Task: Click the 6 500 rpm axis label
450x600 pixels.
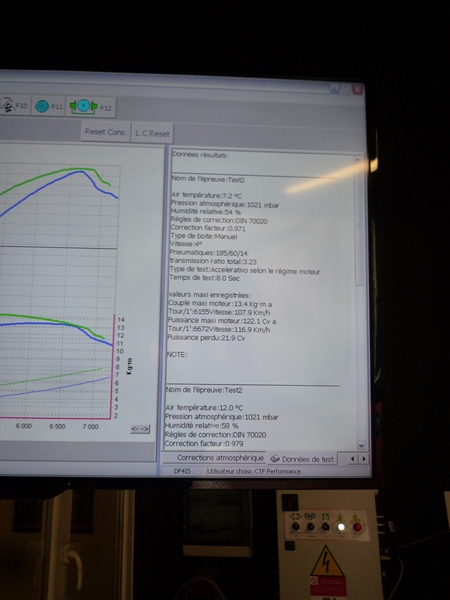Action: click(x=57, y=426)
